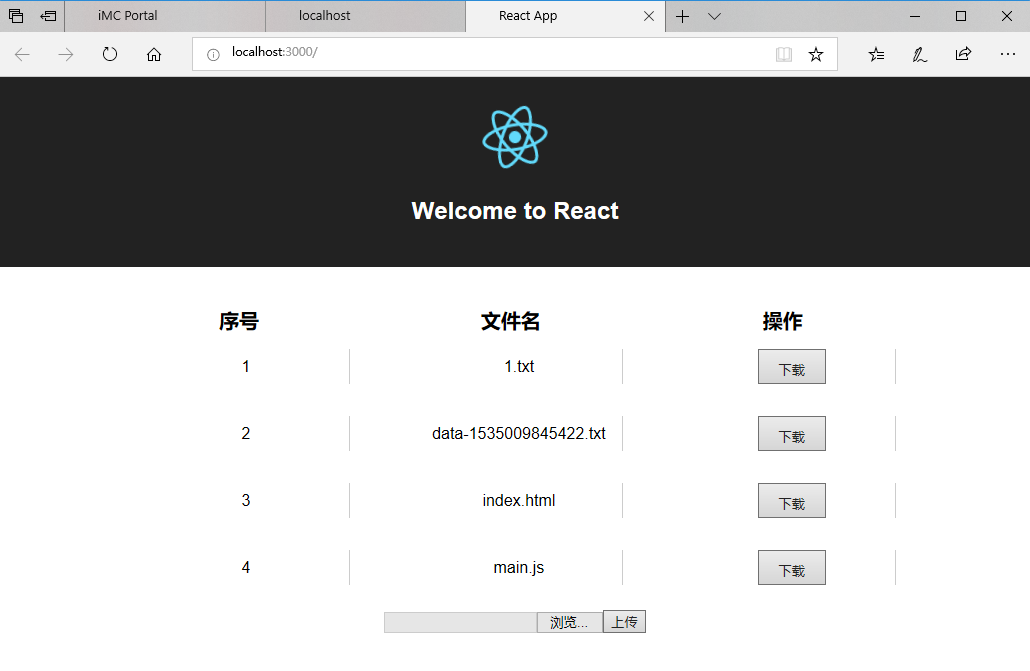Viewport: 1030px width, 671px height.
Task: Open the favorites hub
Action: coord(876,55)
